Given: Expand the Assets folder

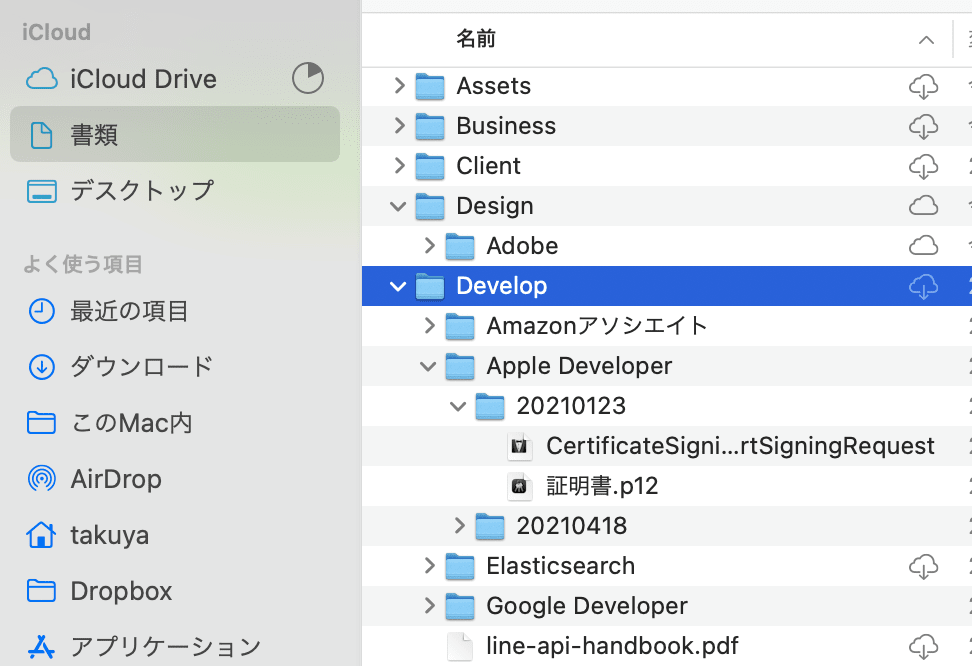Looking at the screenshot, I should tap(399, 86).
